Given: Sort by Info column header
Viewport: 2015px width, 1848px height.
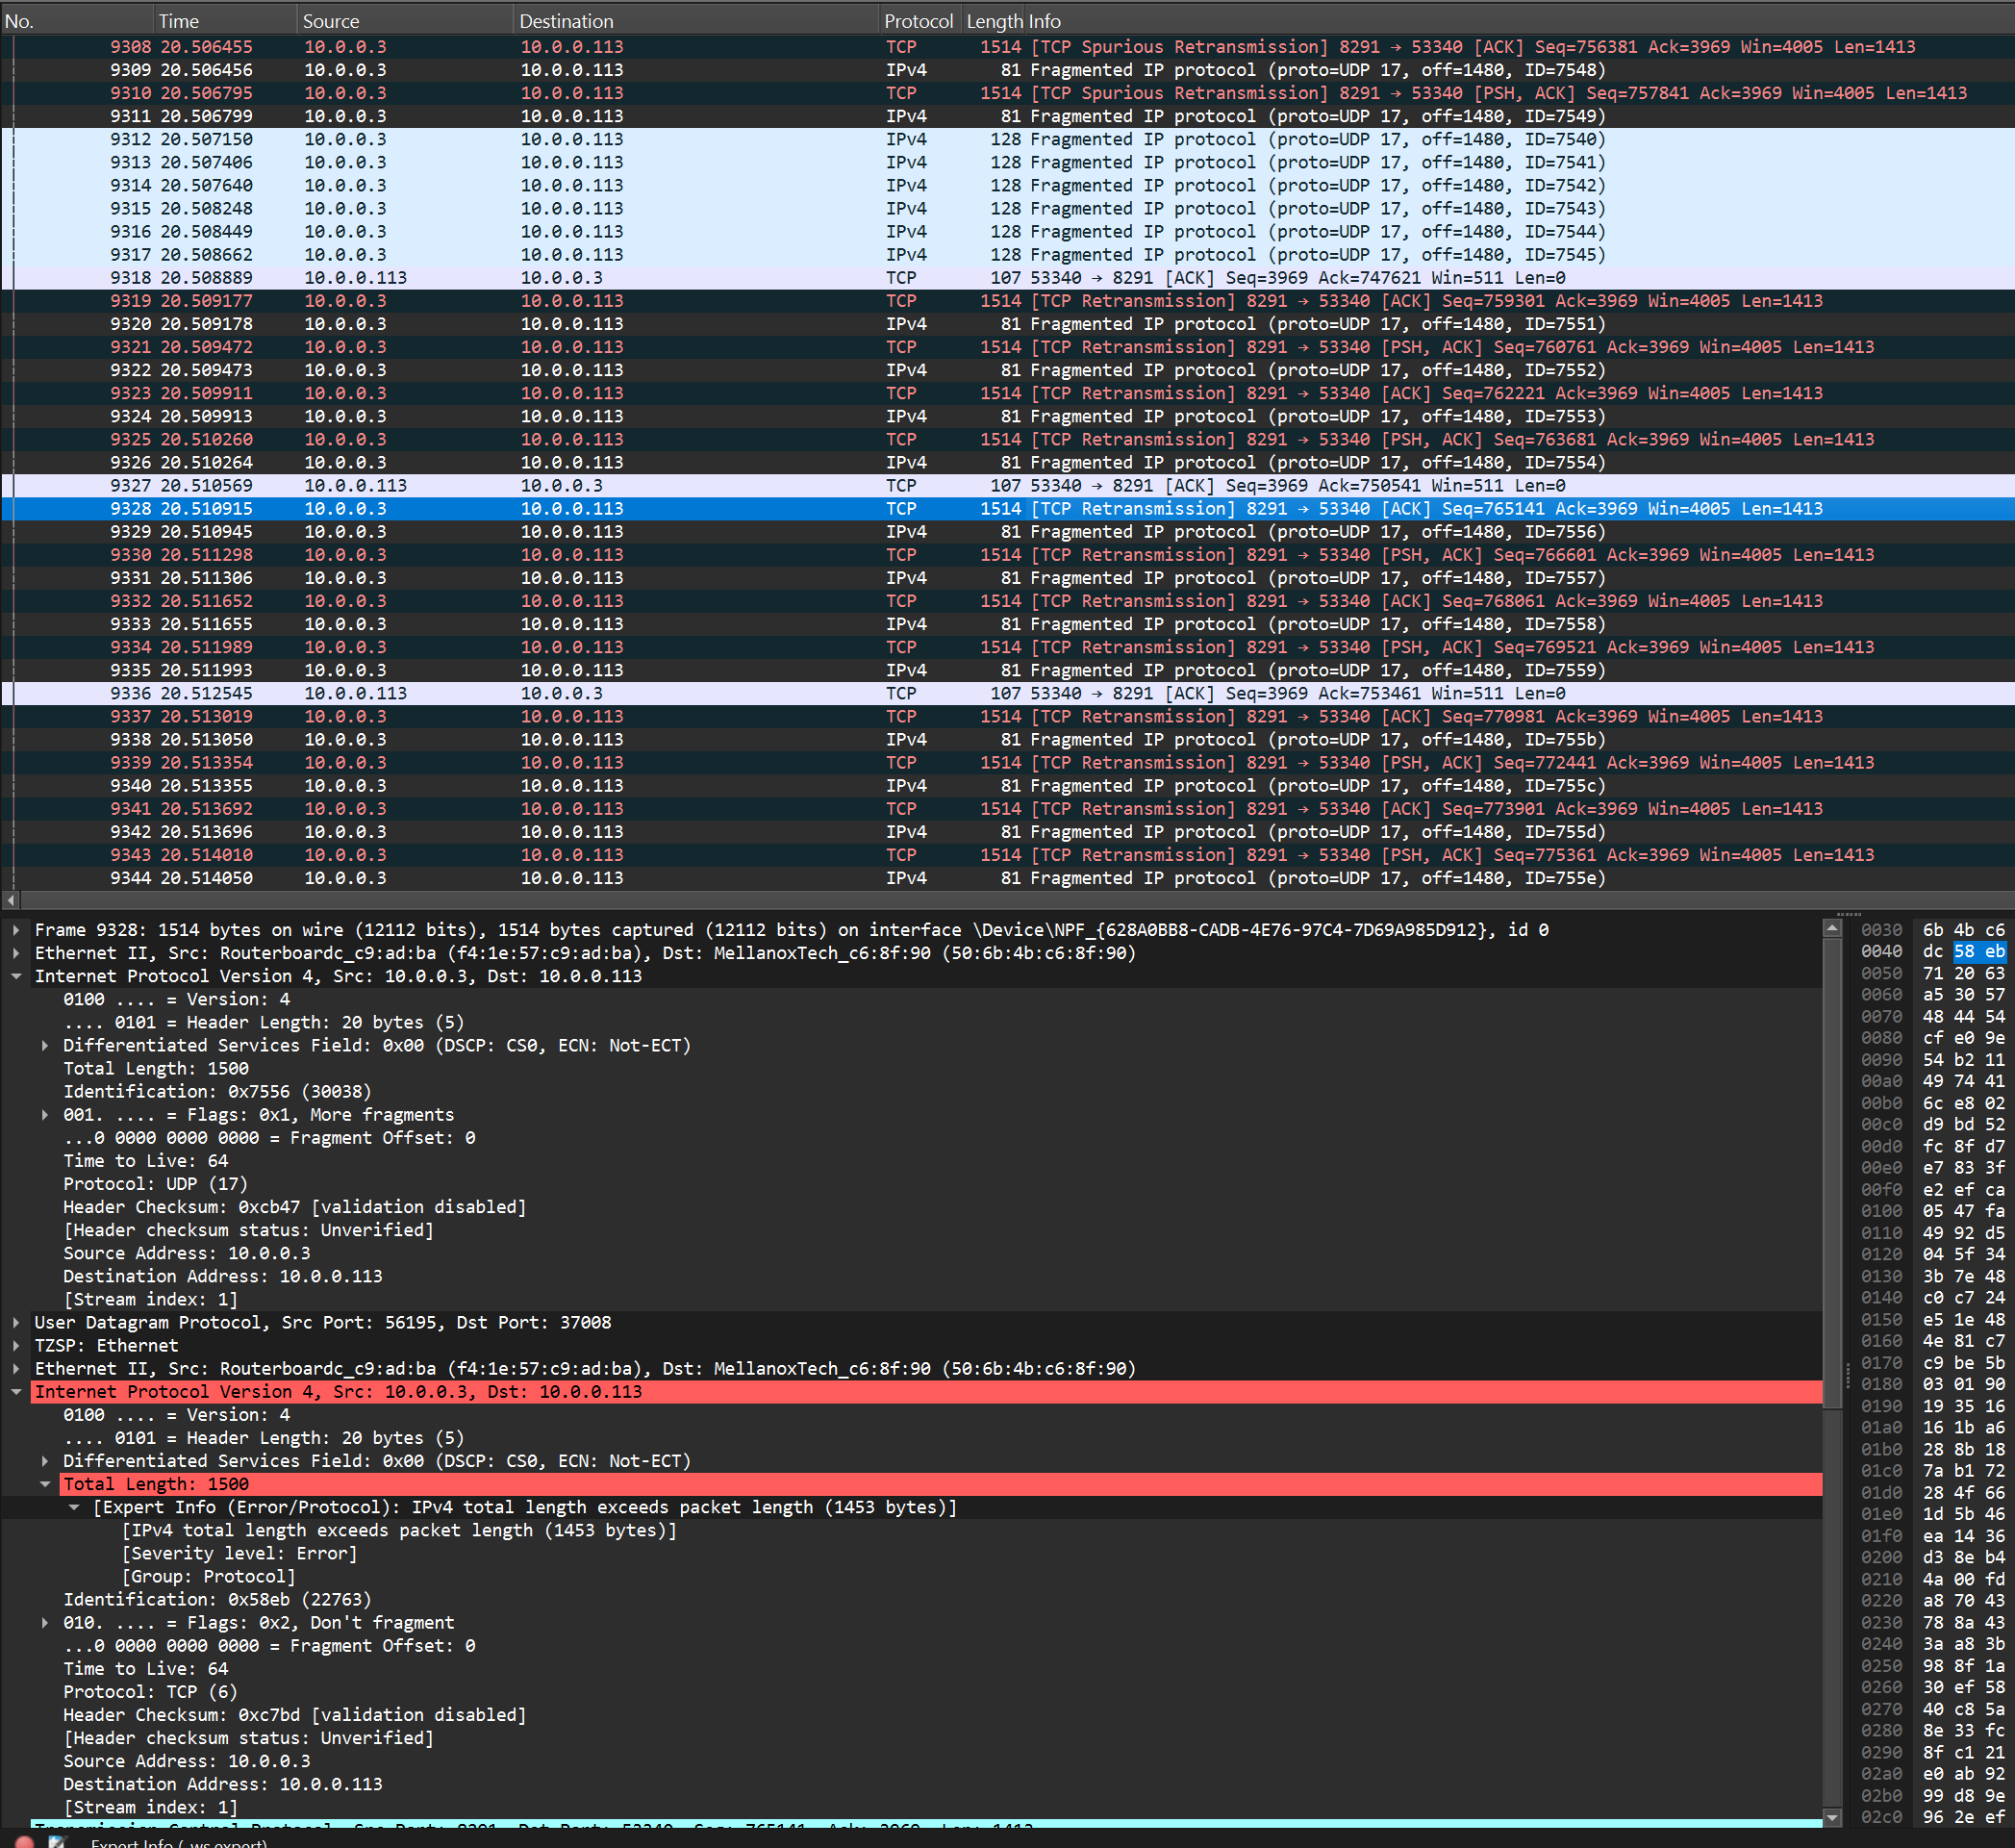Looking at the screenshot, I should pos(1520,21).
